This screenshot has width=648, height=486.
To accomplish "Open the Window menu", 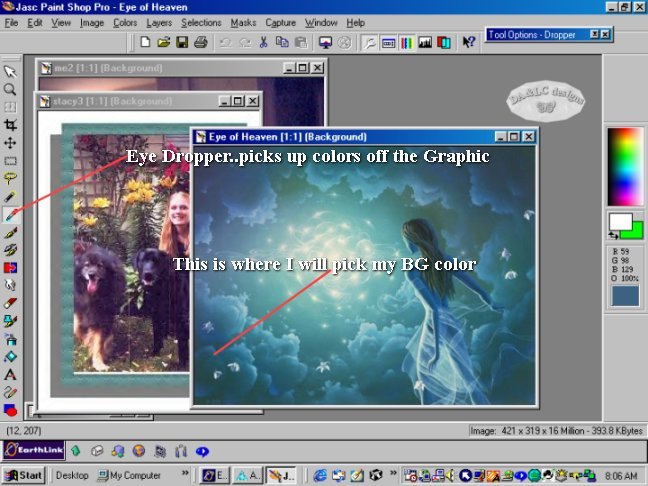I will coord(321,23).
